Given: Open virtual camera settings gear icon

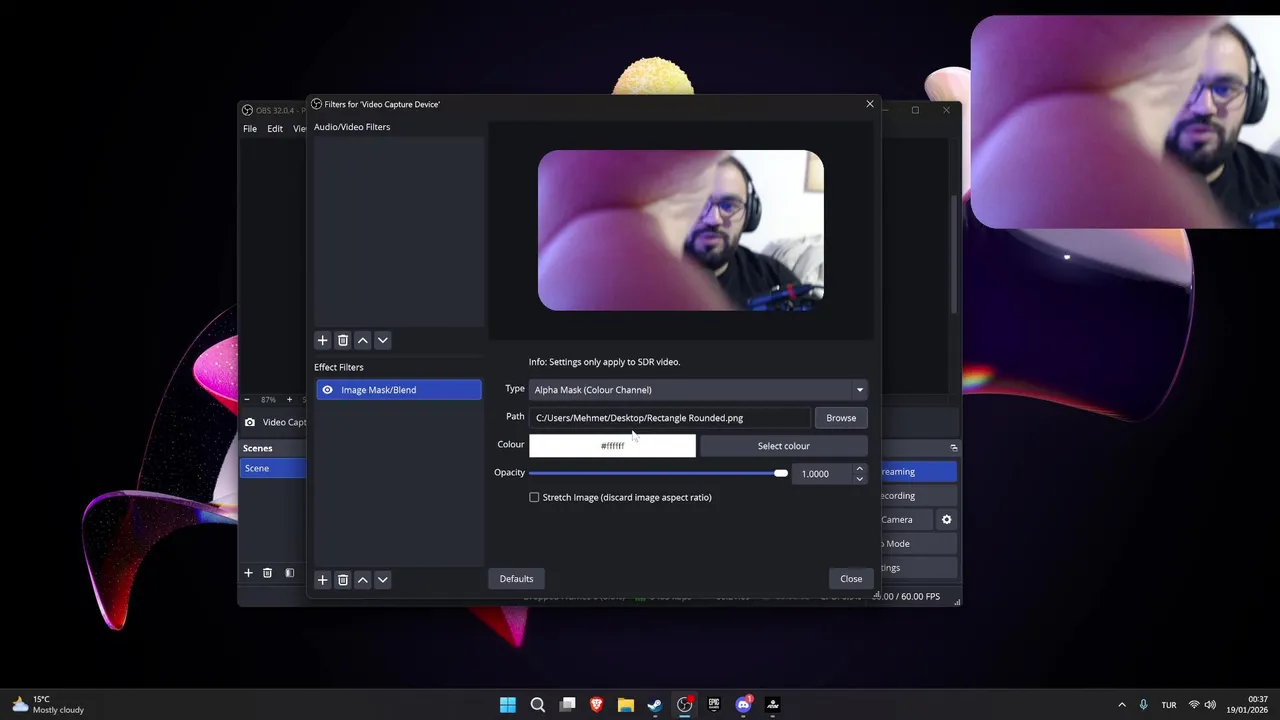Looking at the screenshot, I should (x=947, y=520).
